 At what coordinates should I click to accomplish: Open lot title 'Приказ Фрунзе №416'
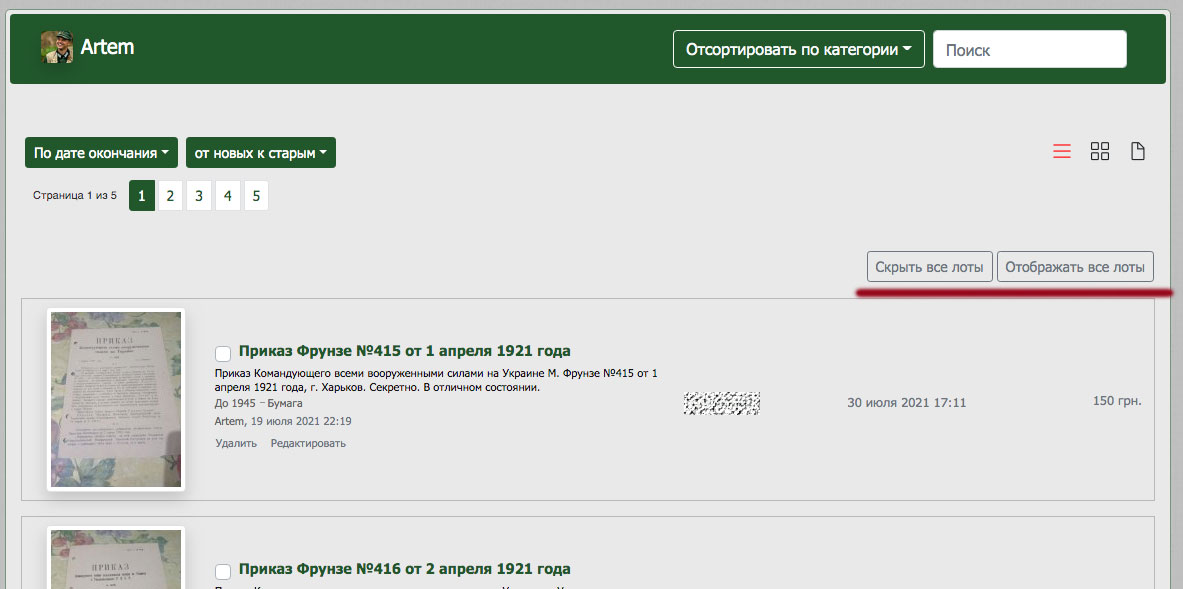pos(404,569)
